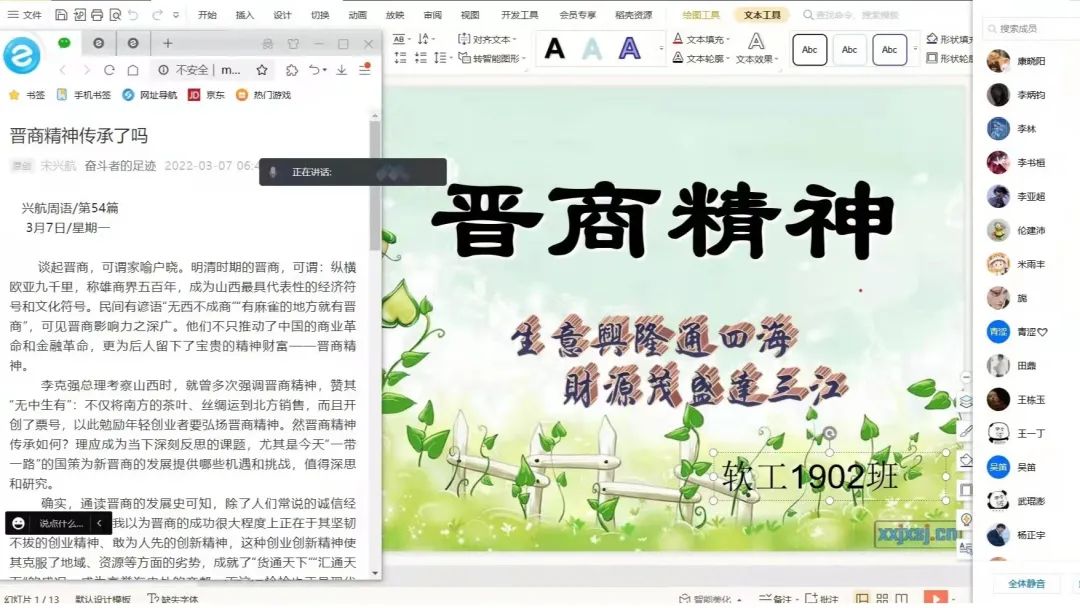Collapse the 说点什么 chat bar arrow
This screenshot has width=1080, height=608.
click(99, 523)
